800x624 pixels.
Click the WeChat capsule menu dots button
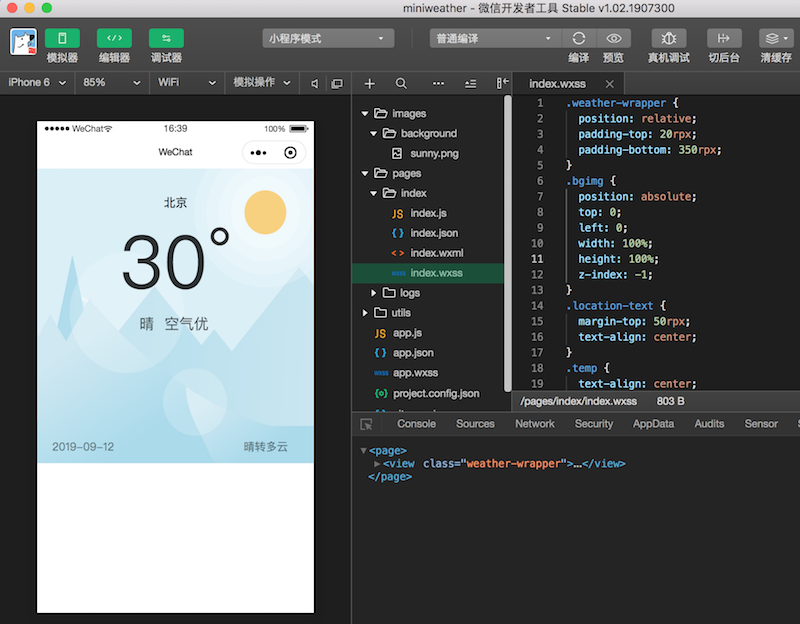[x=258, y=153]
